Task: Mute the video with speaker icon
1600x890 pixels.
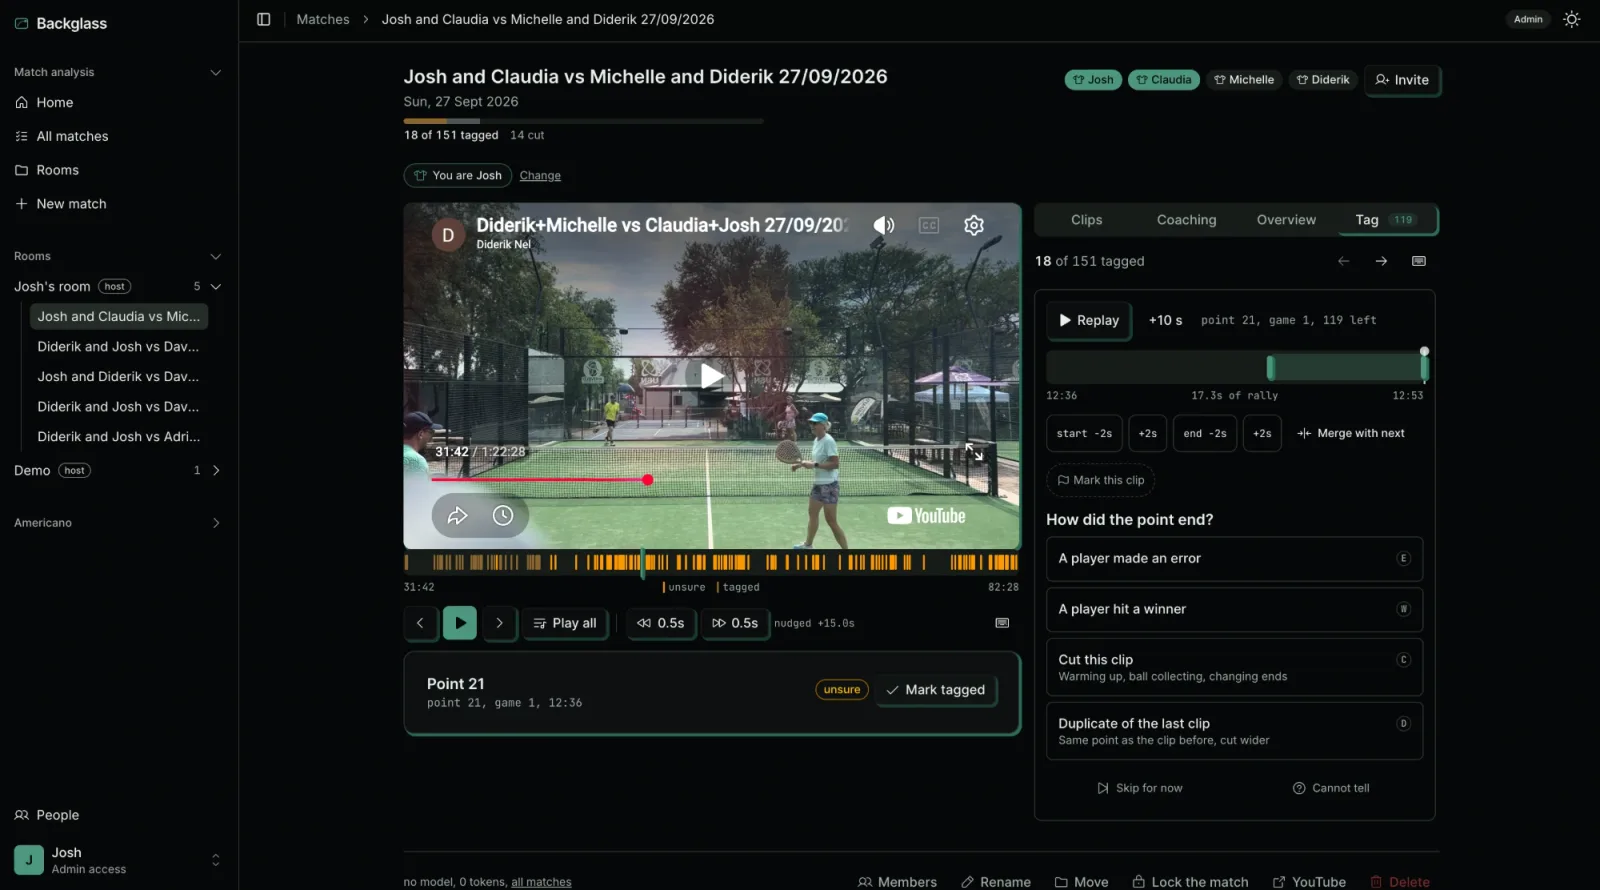Action: [884, 225]
